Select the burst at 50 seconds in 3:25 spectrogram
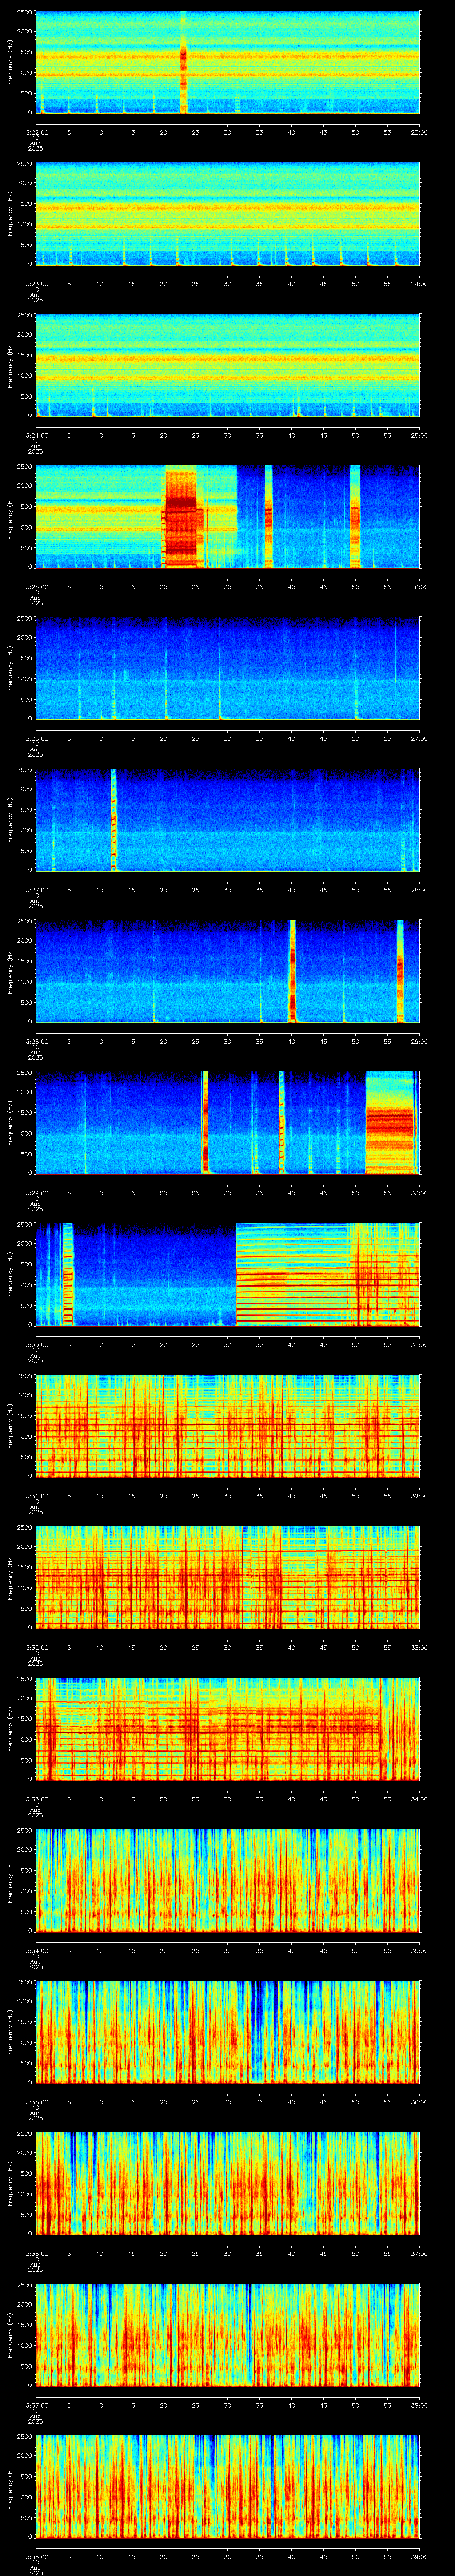 pos(355,516)
